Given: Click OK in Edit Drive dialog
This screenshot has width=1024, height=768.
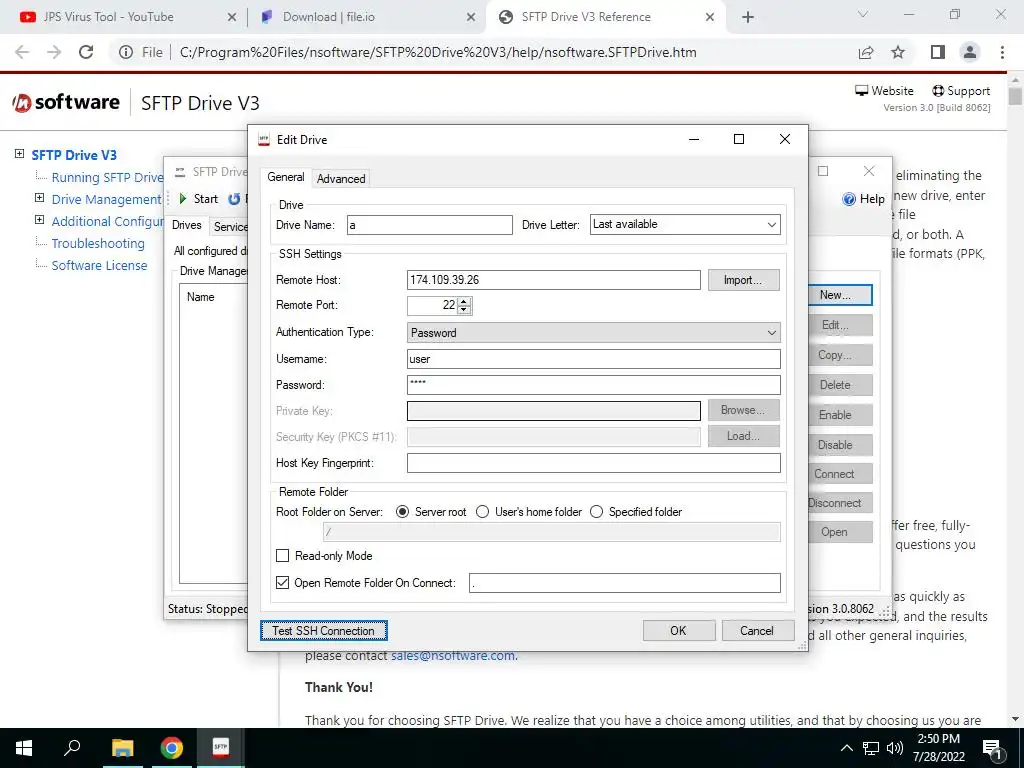Looking at the screenshot, I should click(x=678, y=631).
